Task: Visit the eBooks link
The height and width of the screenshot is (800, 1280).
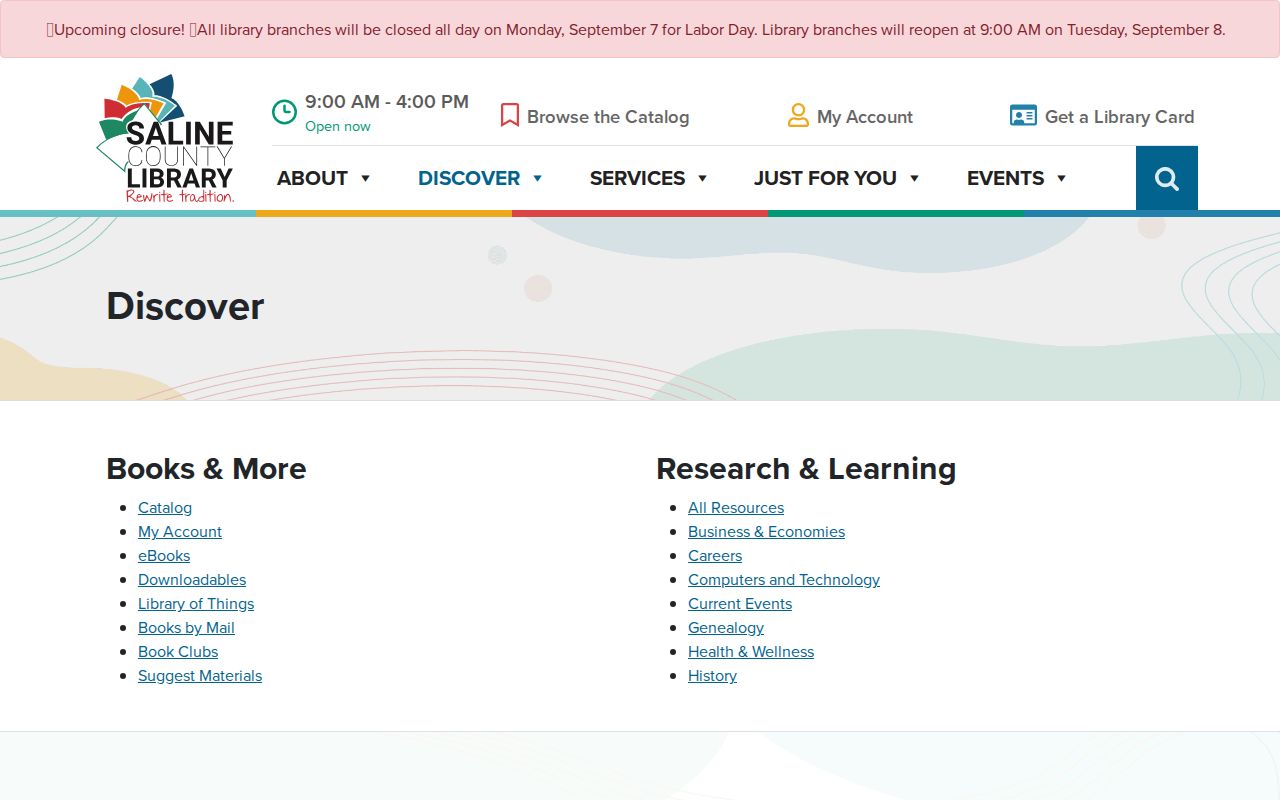Action: pyautogui.click(x=164, y=556)
